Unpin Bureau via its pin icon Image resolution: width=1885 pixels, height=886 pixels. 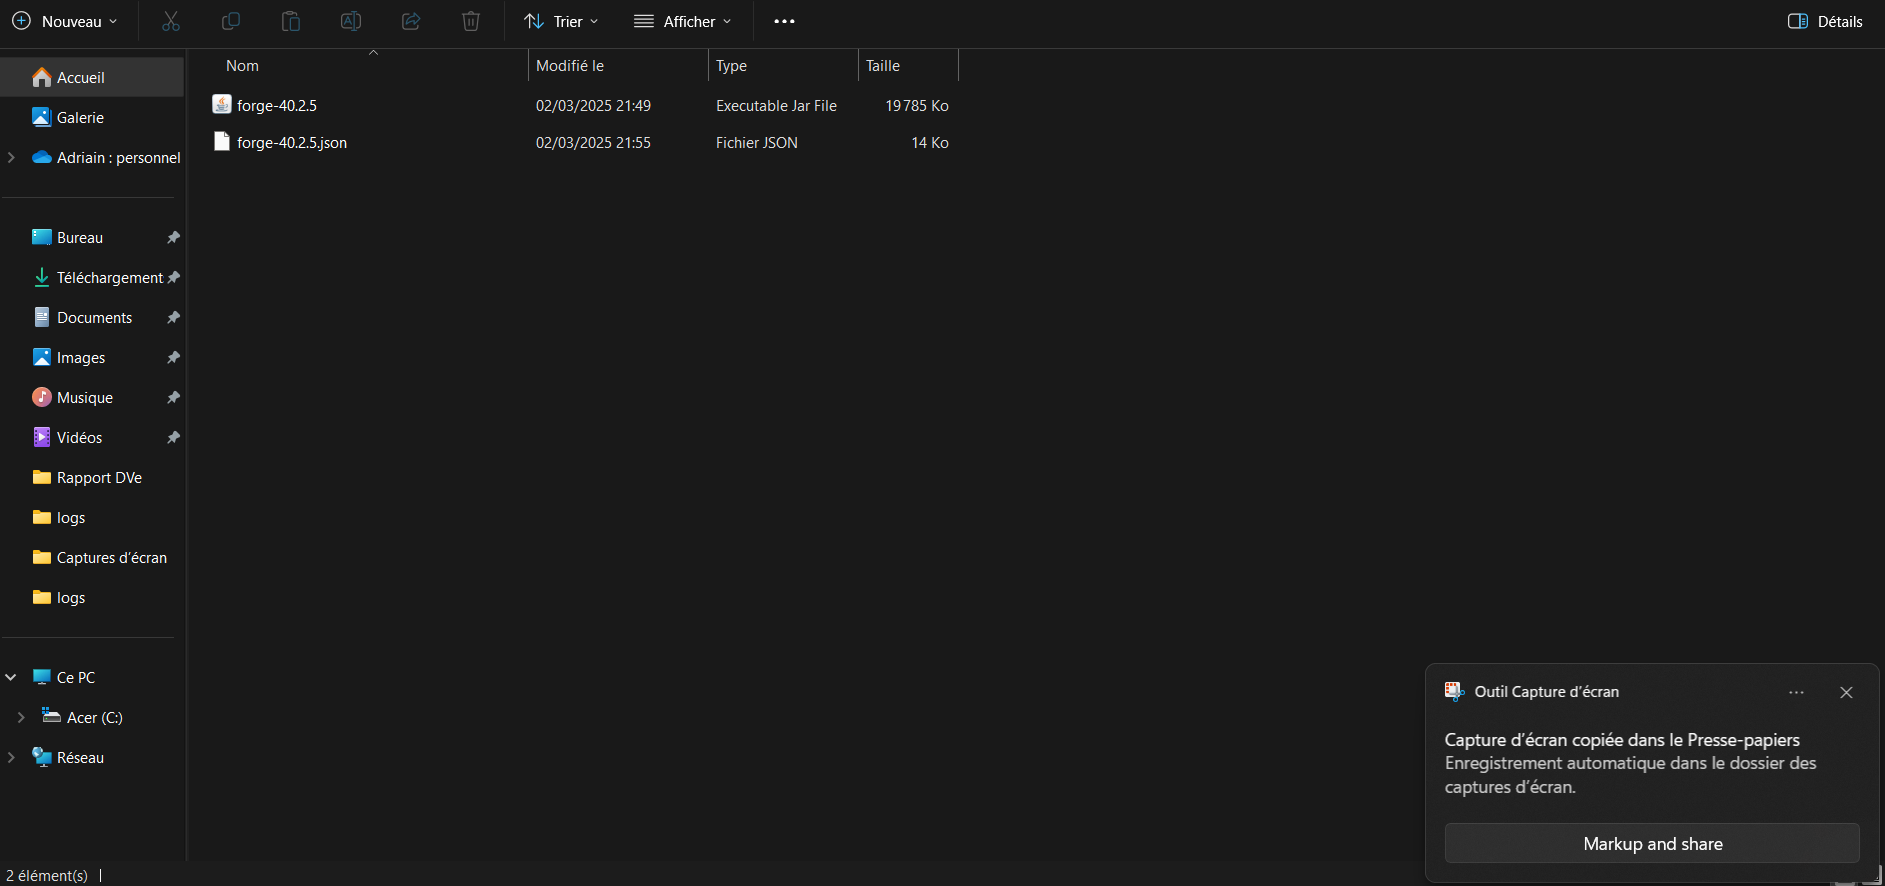pyautogui.click(x=173, y=237)
